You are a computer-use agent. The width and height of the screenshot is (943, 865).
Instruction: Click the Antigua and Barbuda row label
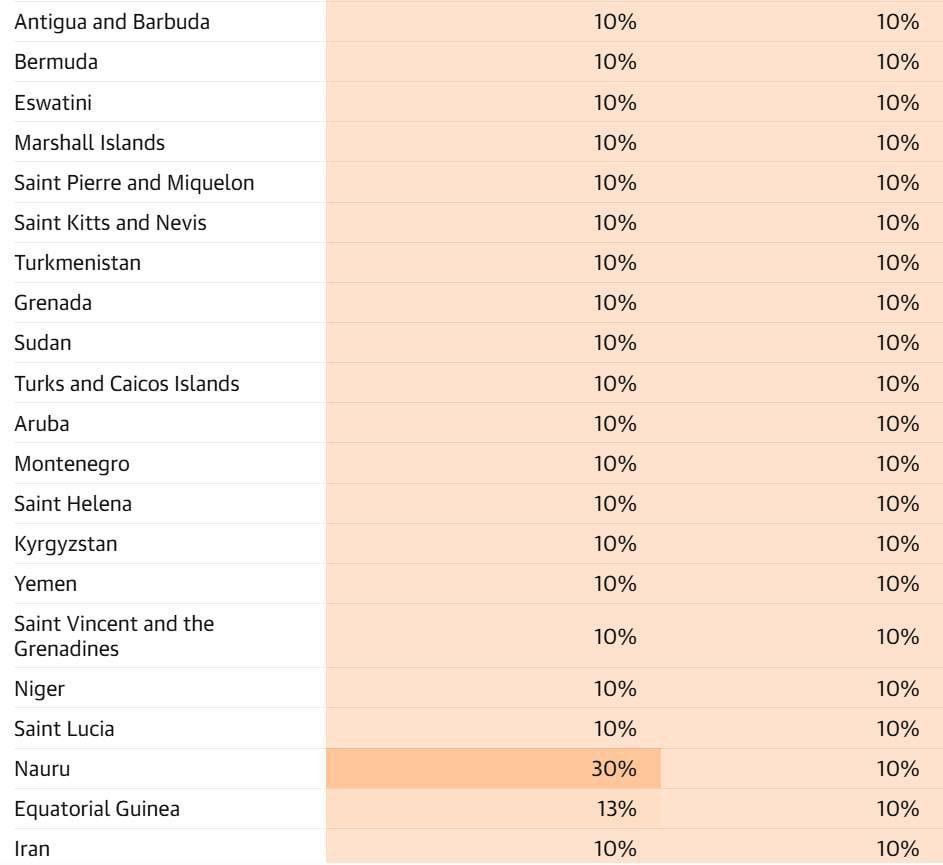(x=112, y=22)
